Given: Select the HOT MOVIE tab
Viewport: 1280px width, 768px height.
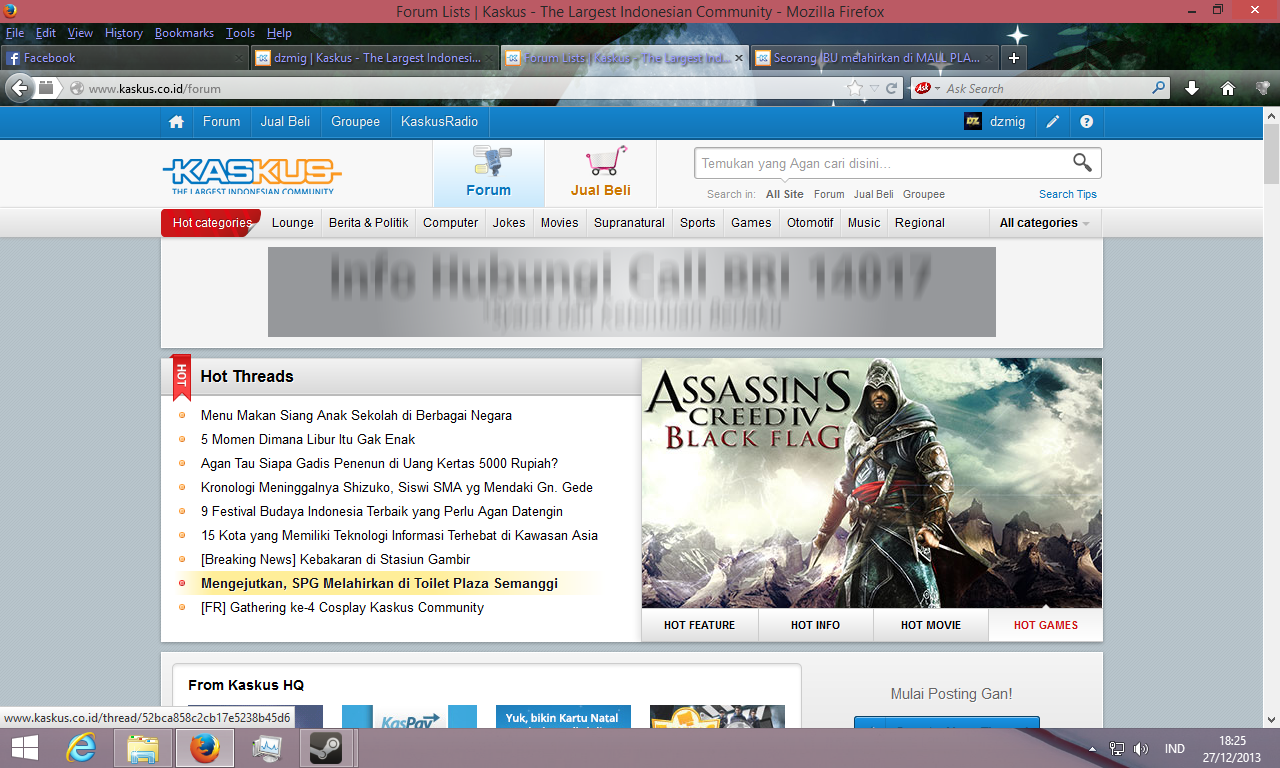Looking at the screenshot, I should (931, 625).
